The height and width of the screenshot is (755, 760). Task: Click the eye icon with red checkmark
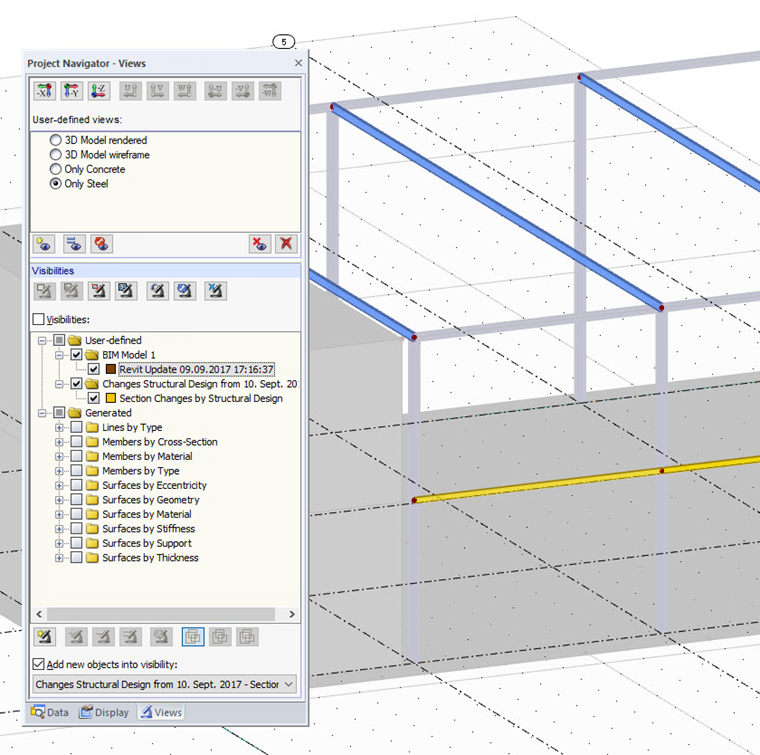pos(102,244)
